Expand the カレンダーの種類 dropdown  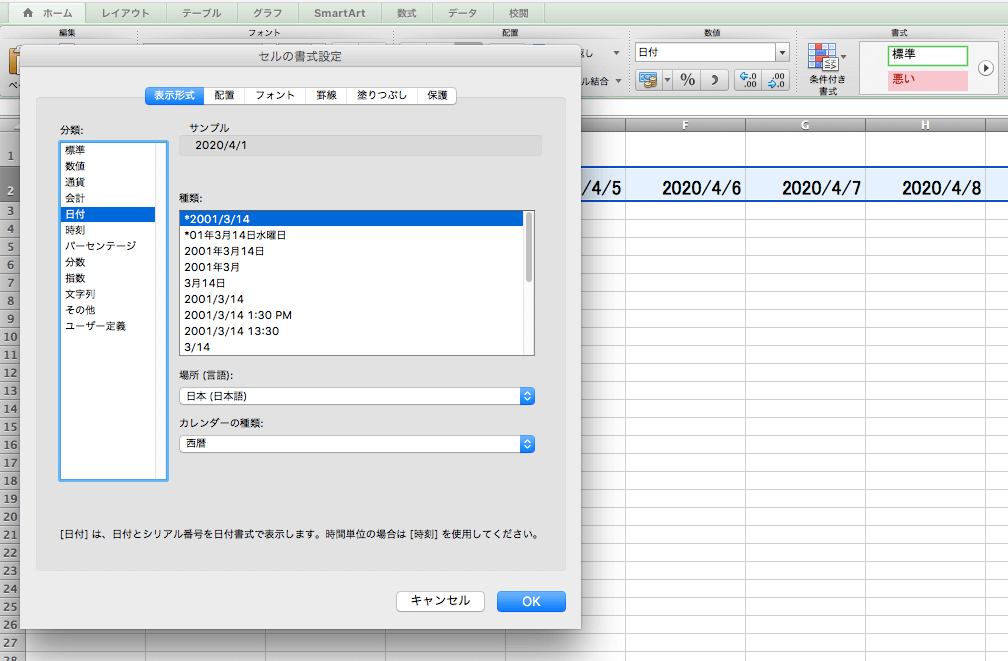[x=527, y=444]
